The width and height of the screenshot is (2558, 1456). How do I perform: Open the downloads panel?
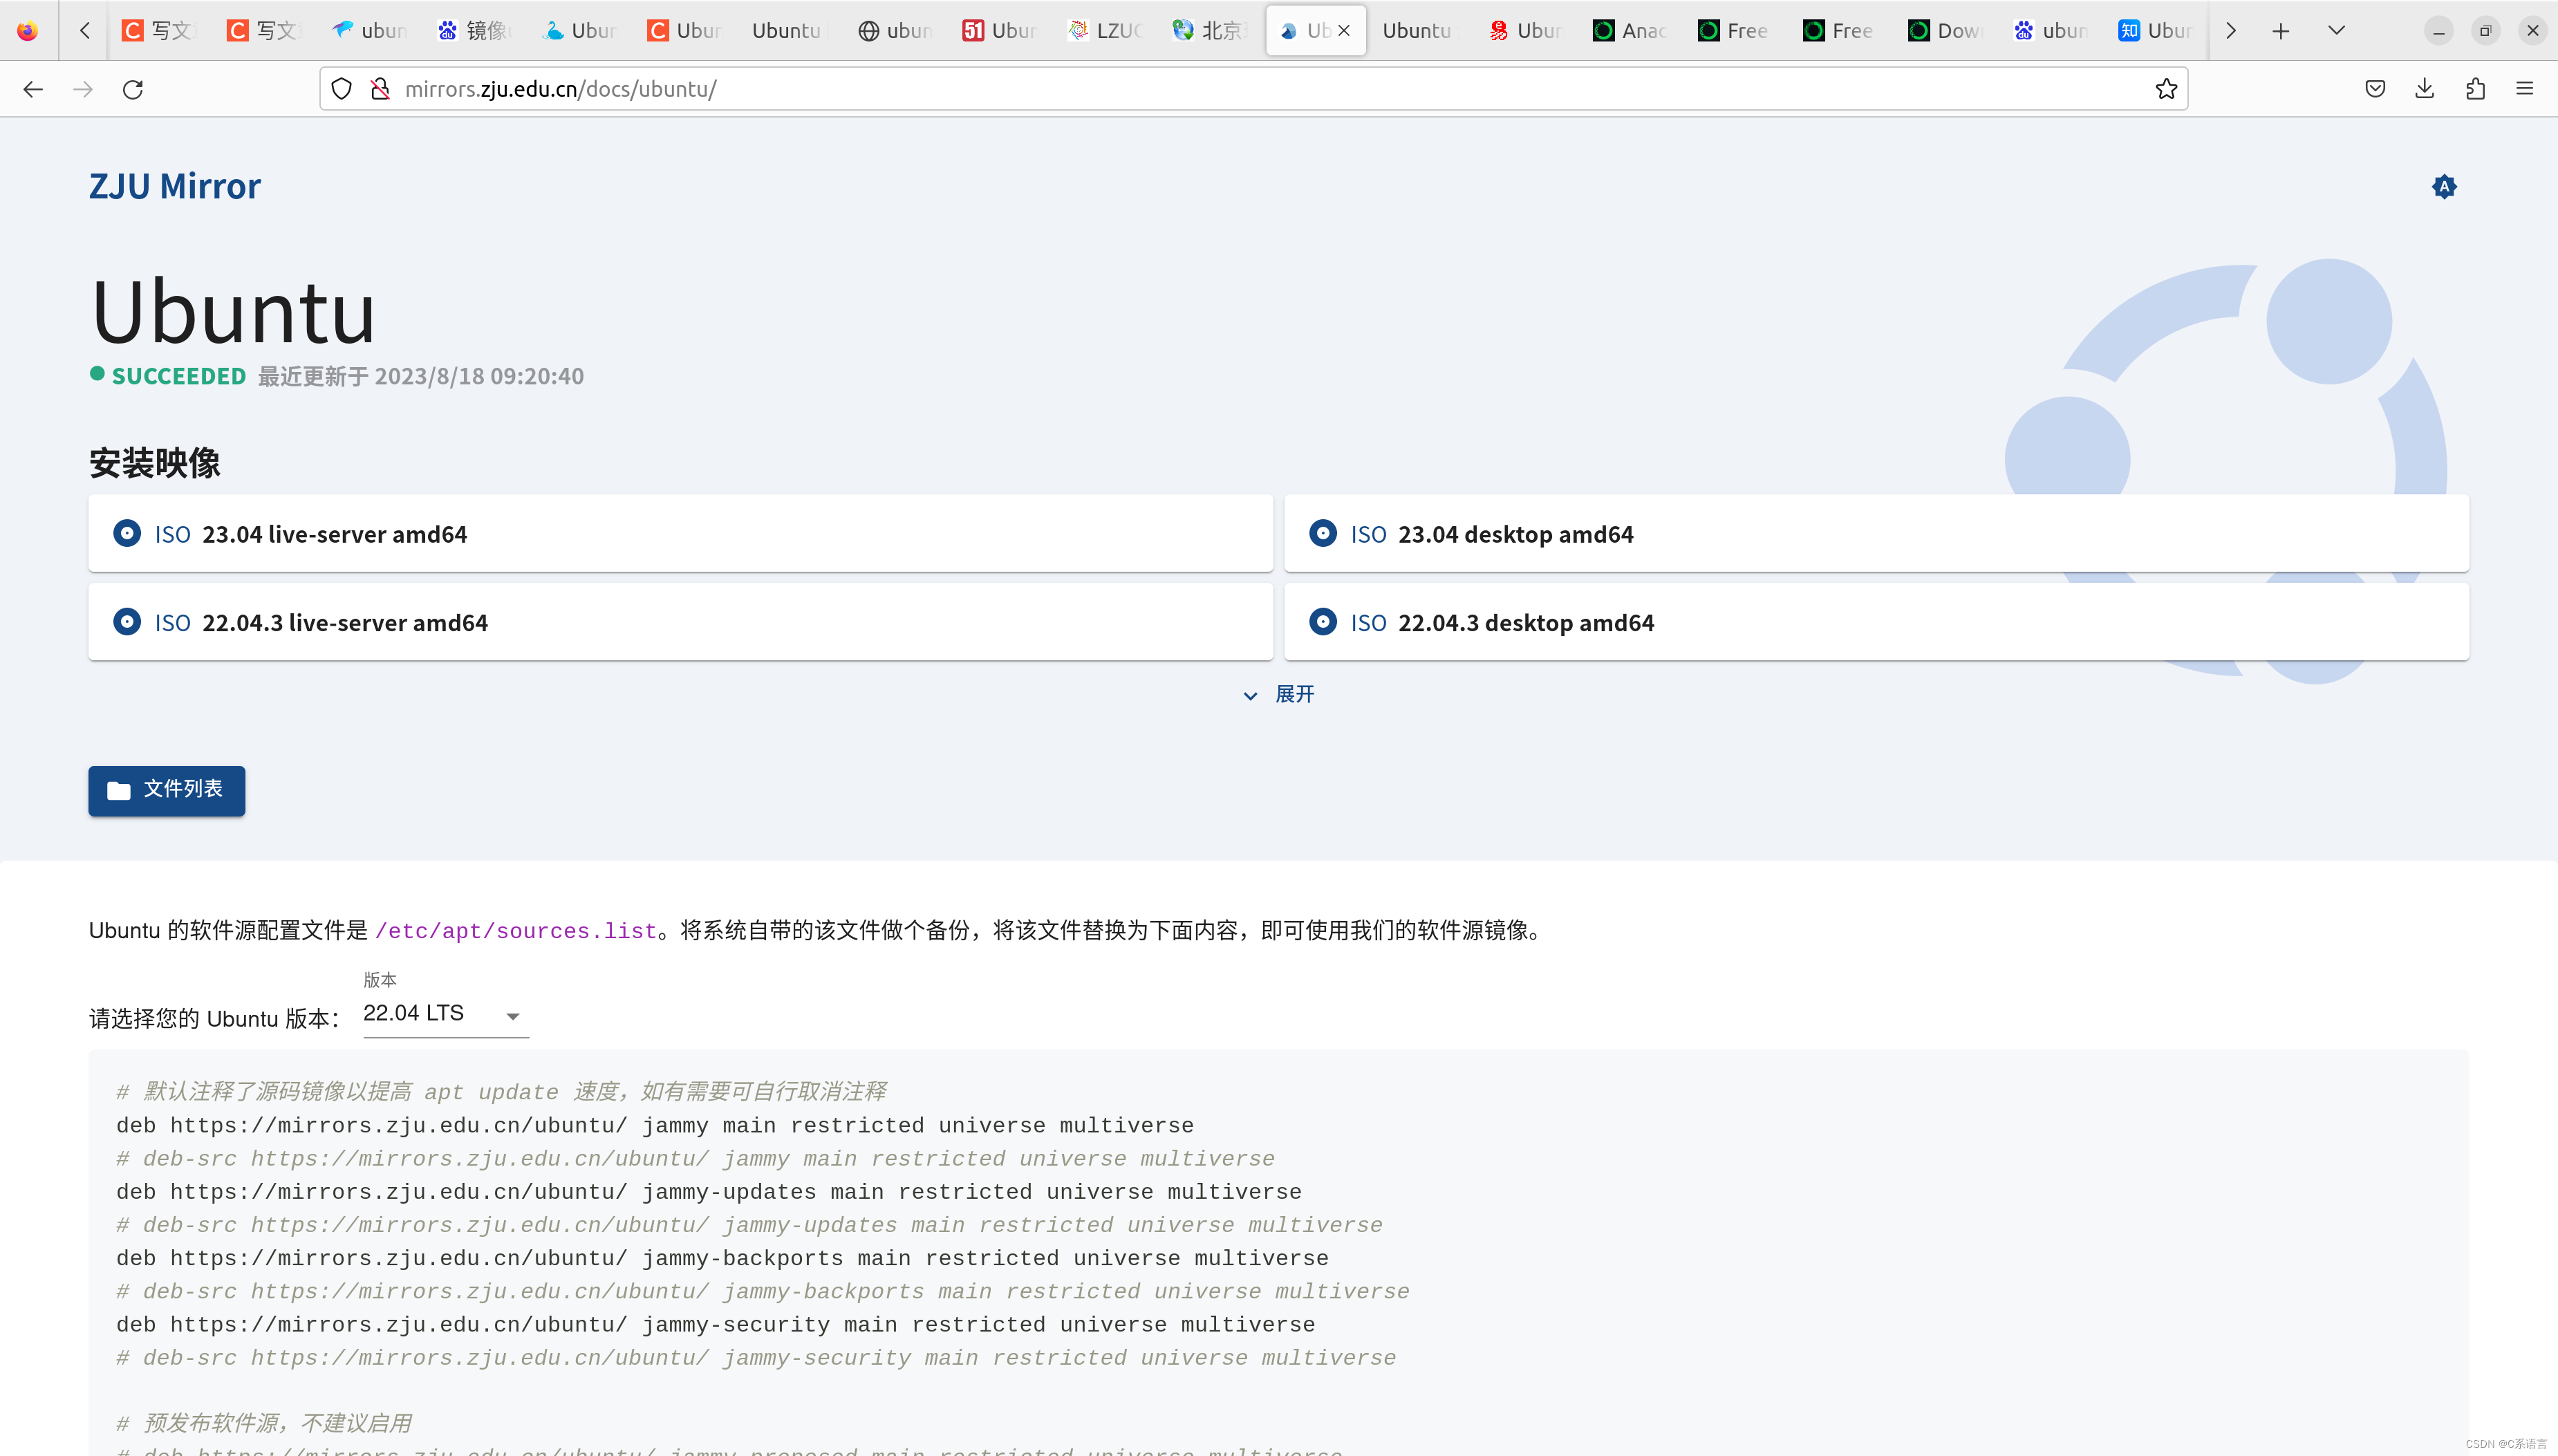(2425, 89)
